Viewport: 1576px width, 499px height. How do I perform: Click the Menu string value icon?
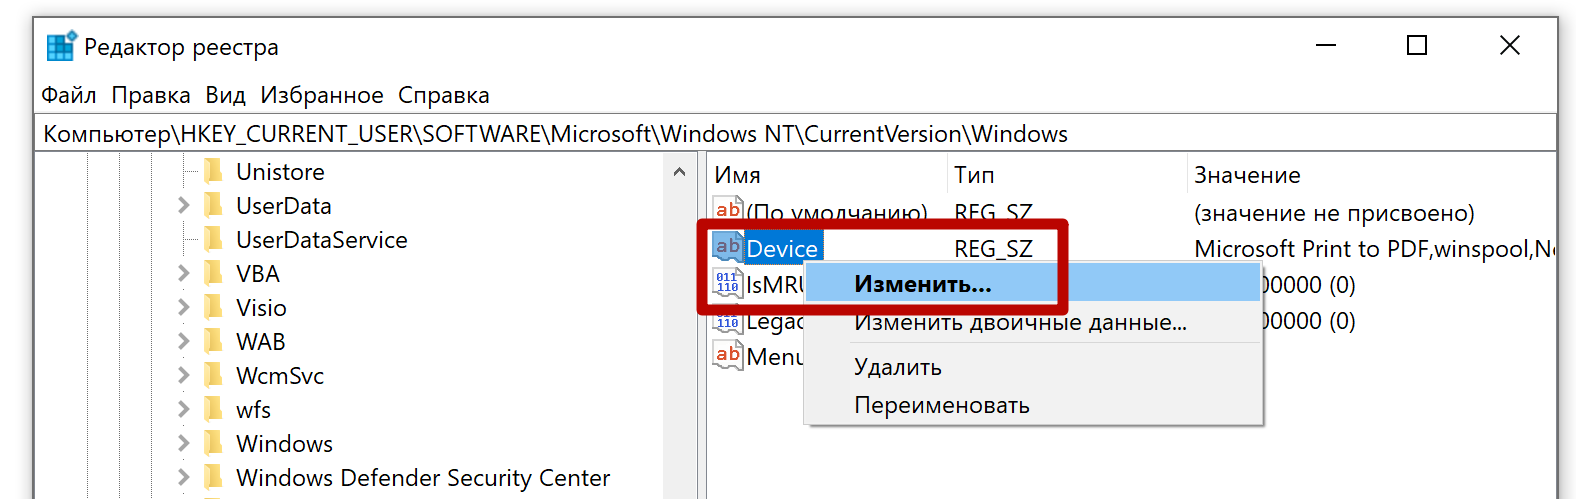(x=728, y=356)
